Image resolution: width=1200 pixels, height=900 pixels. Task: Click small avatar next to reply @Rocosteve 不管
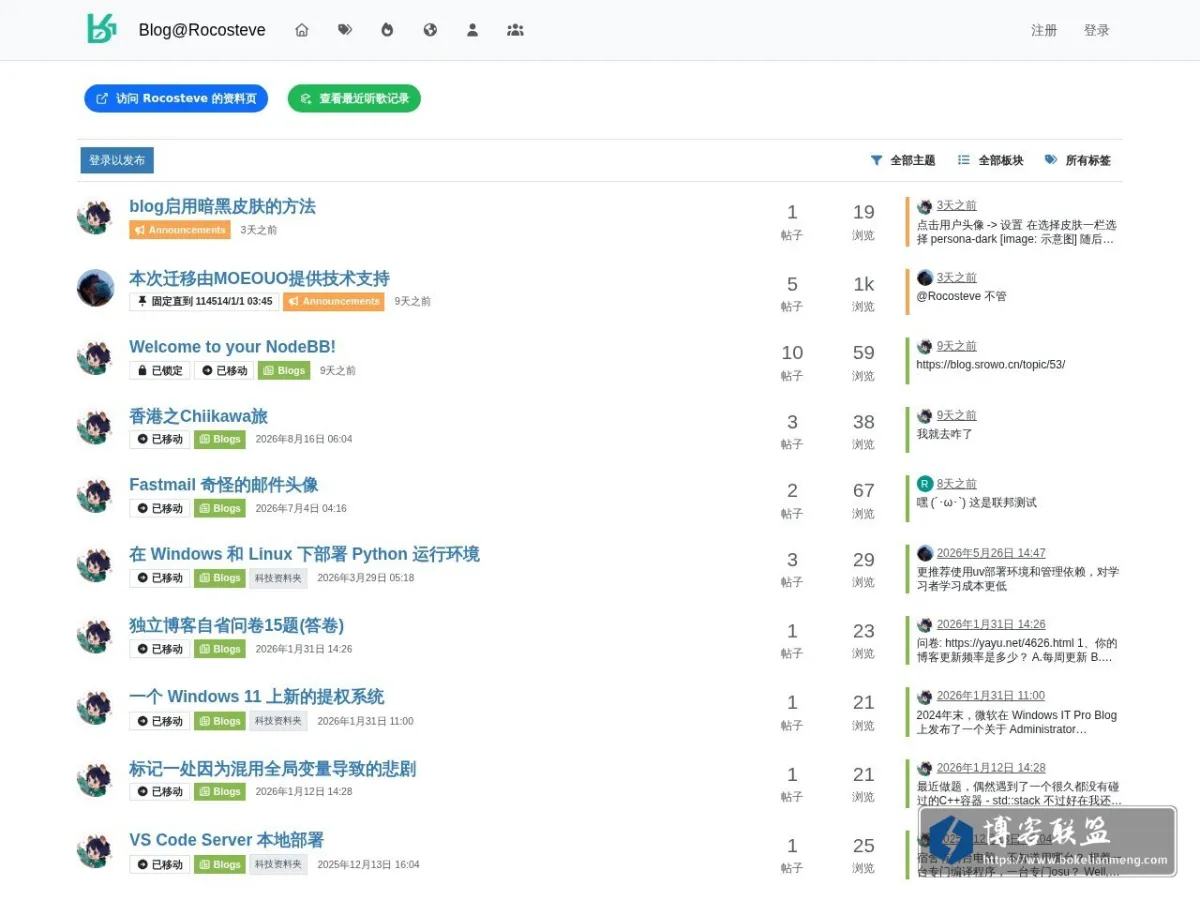pos(925,278)
